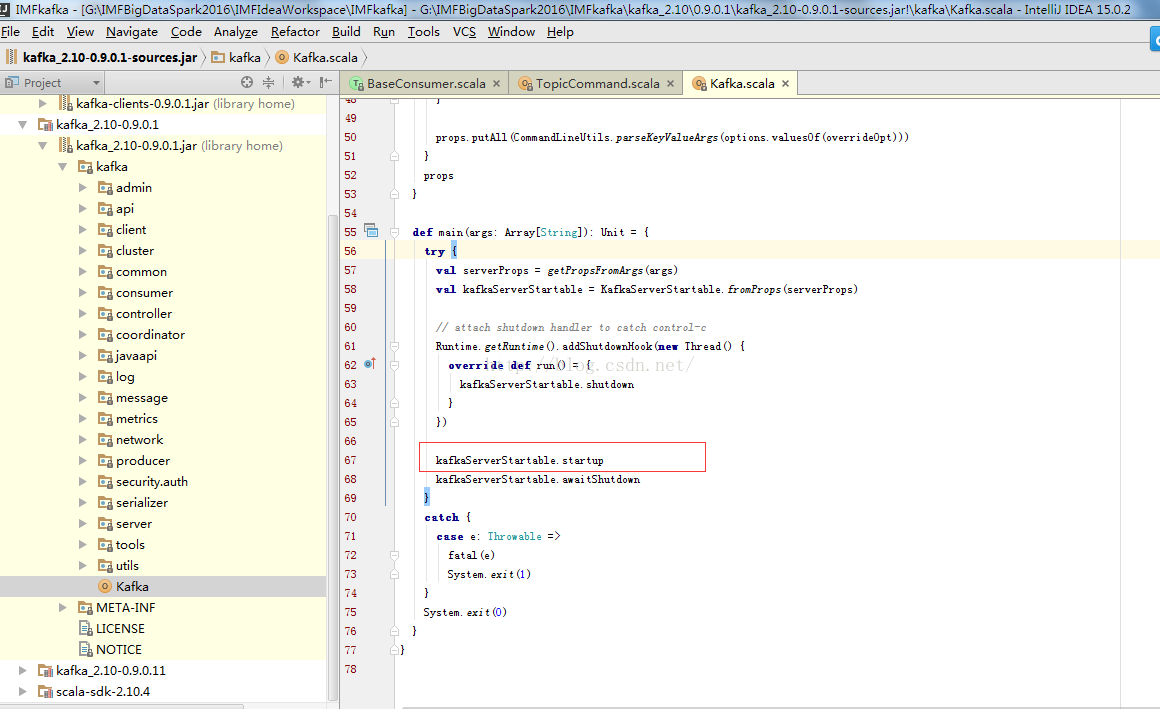Click the fold marker at line 61
The width and height of the screenshot is (1160, 709).
[x=394, y=346]
